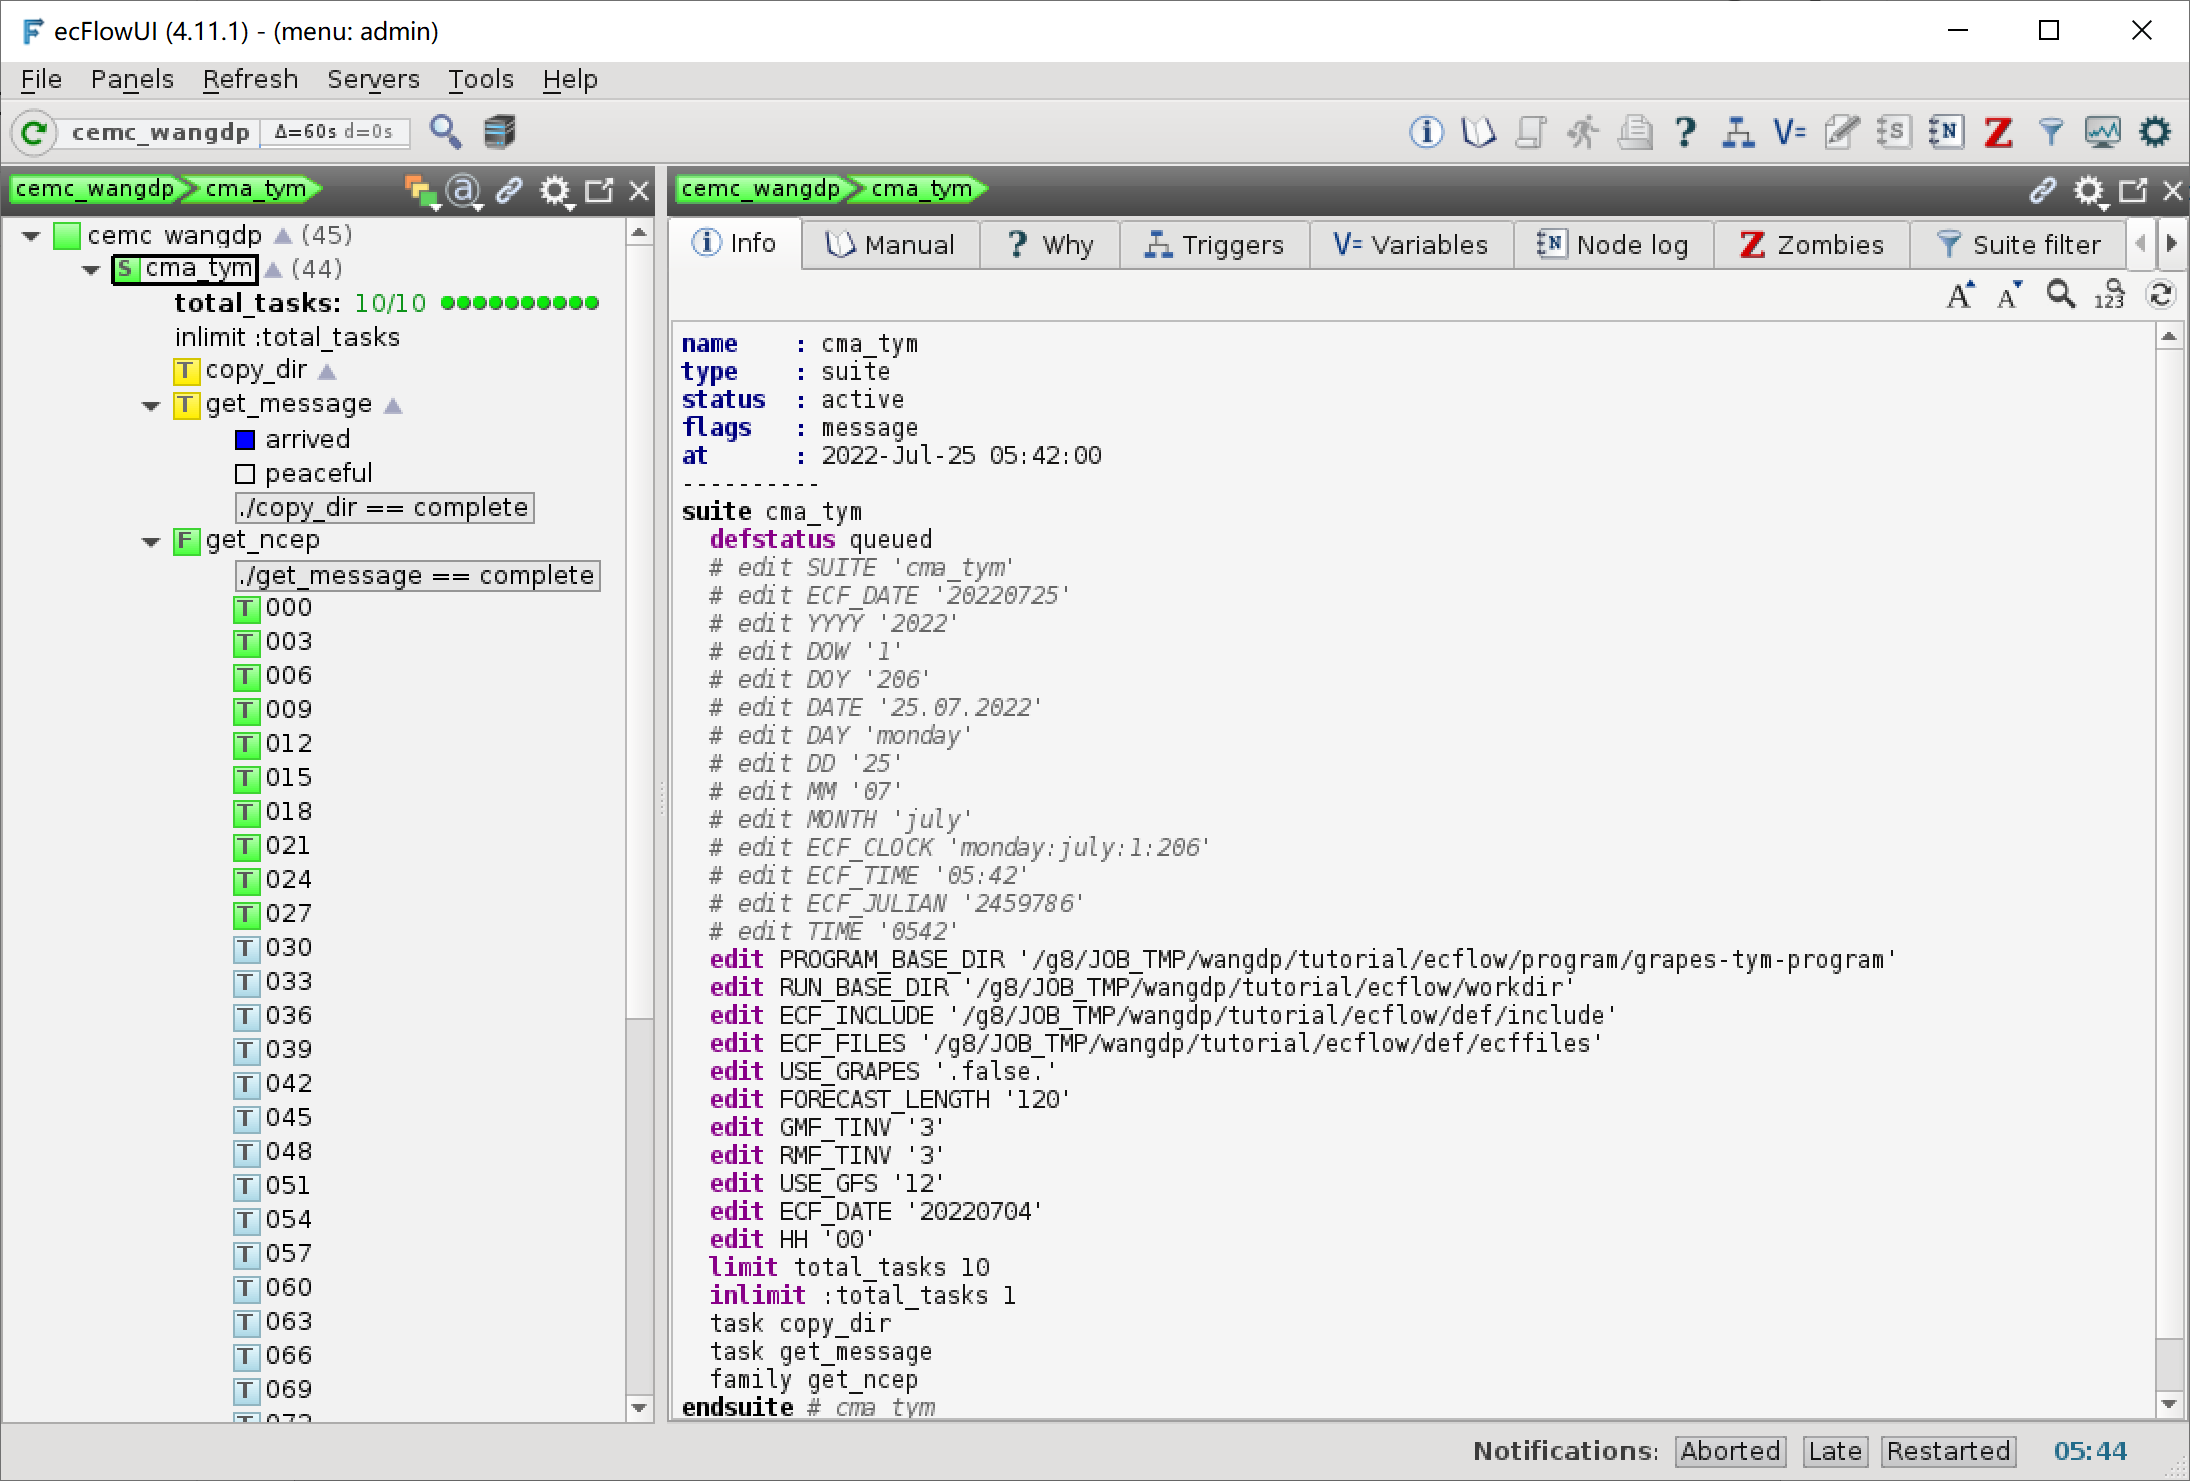Viewport: 2190px width, 1481px height.
Task: Click the green status square of cemc_wangdp
Action: click(x=67, y=236)
